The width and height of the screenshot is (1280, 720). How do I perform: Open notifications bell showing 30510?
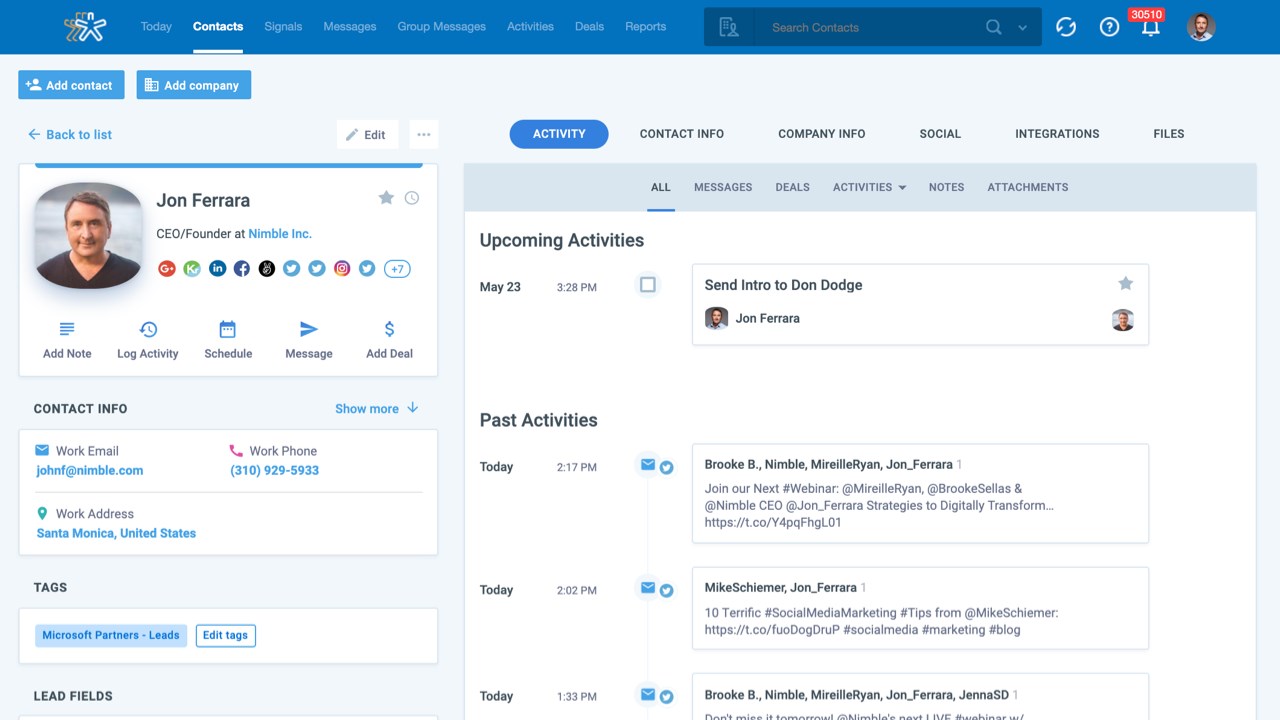coord(1150,26)
